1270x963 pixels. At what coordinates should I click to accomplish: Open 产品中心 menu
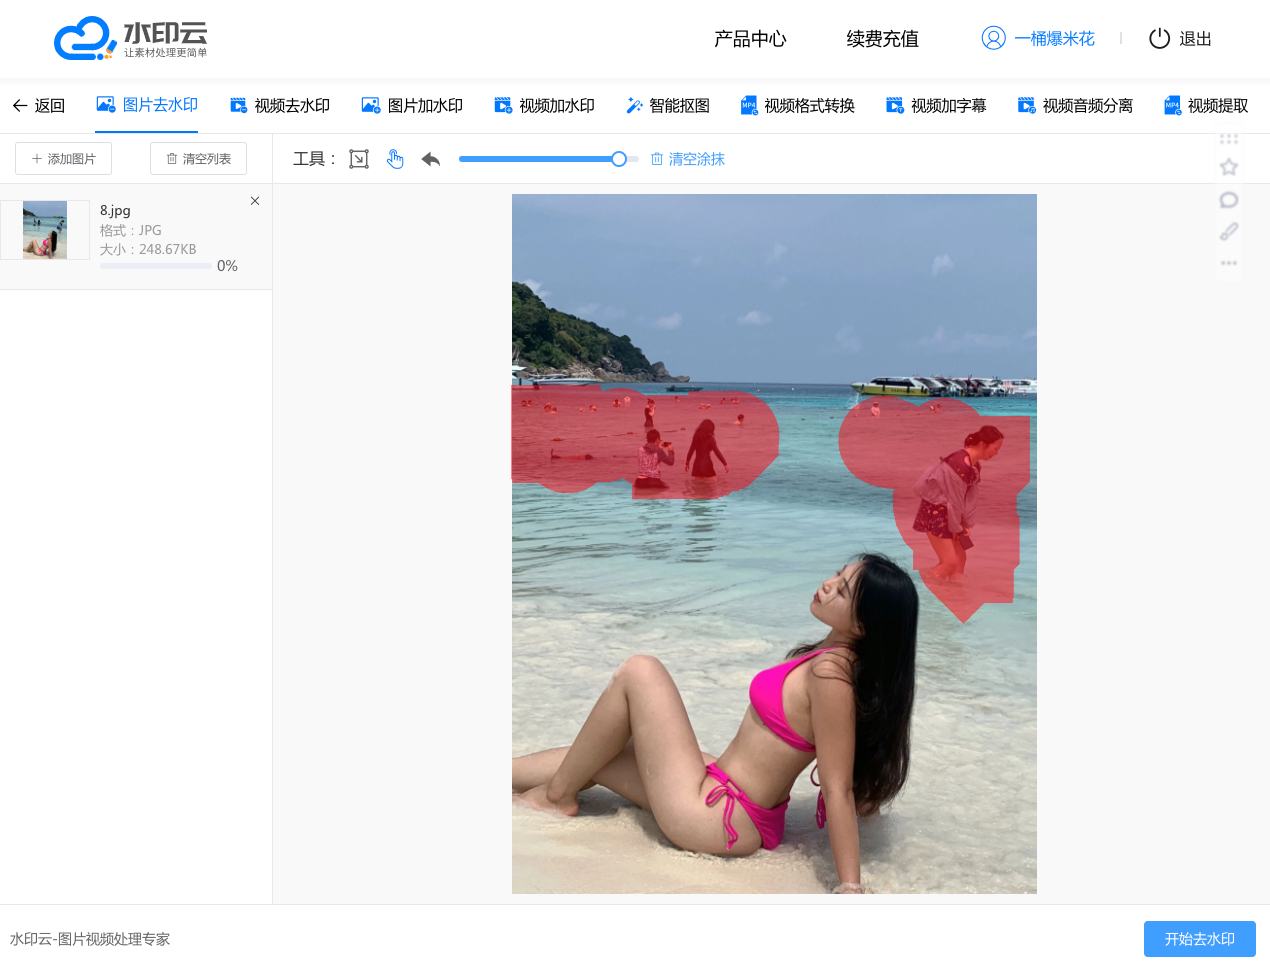click(750, 39)
